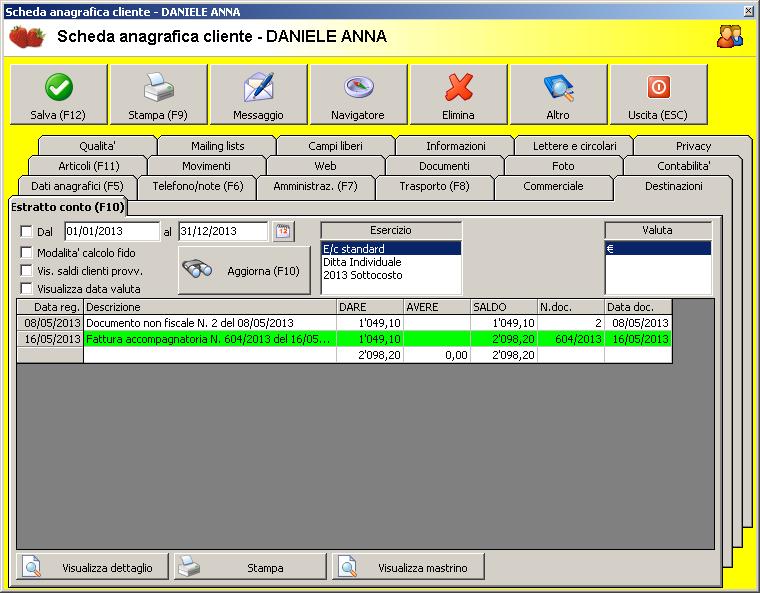Open Altro magnifier icon
The height and width of the screenshot is (593, 760).
[558, 88]
